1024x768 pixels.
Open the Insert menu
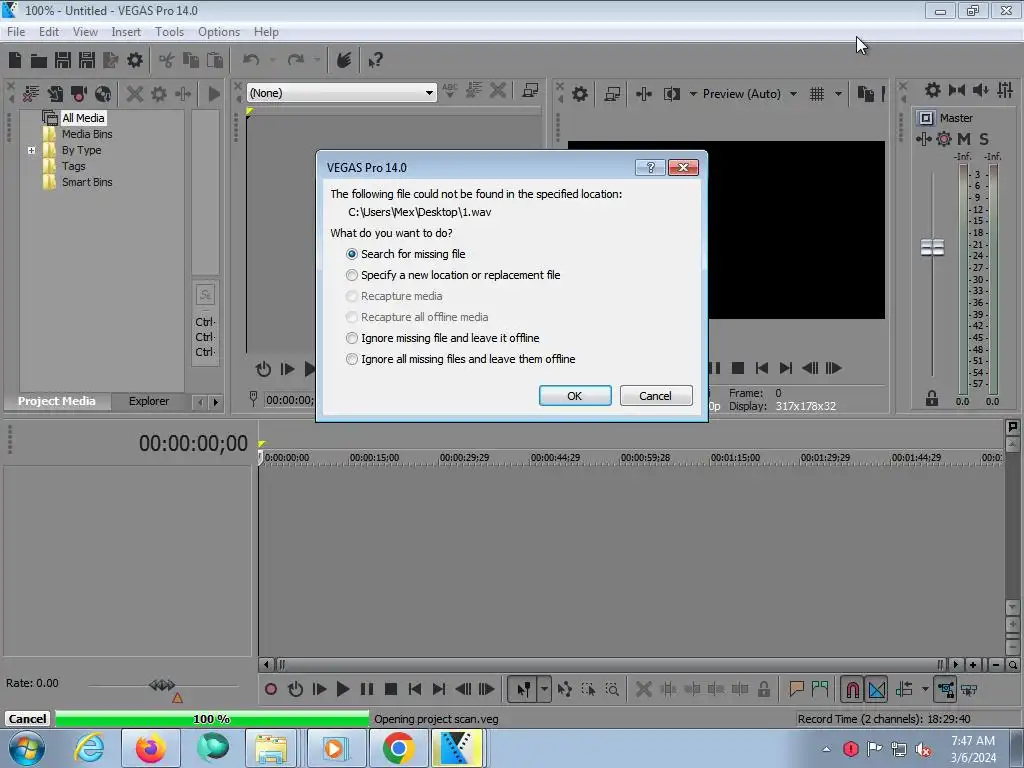pos(126,32)
